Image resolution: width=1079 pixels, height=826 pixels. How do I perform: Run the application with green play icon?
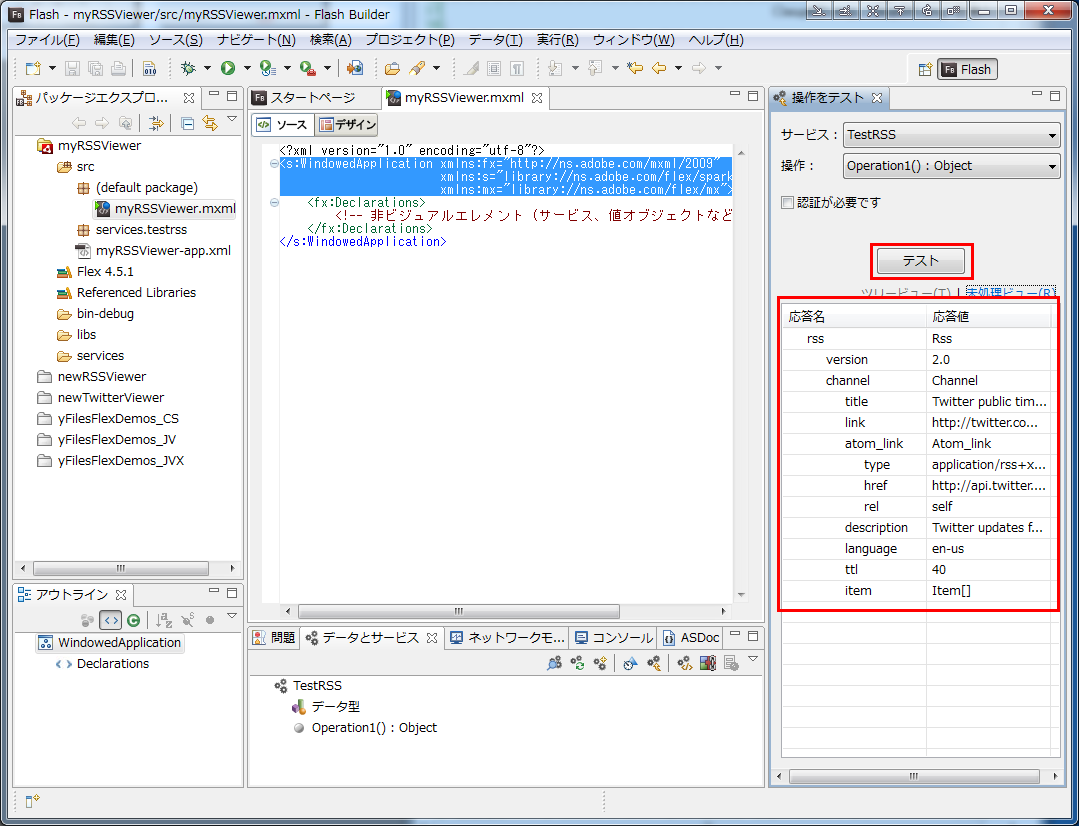[228, 67]
